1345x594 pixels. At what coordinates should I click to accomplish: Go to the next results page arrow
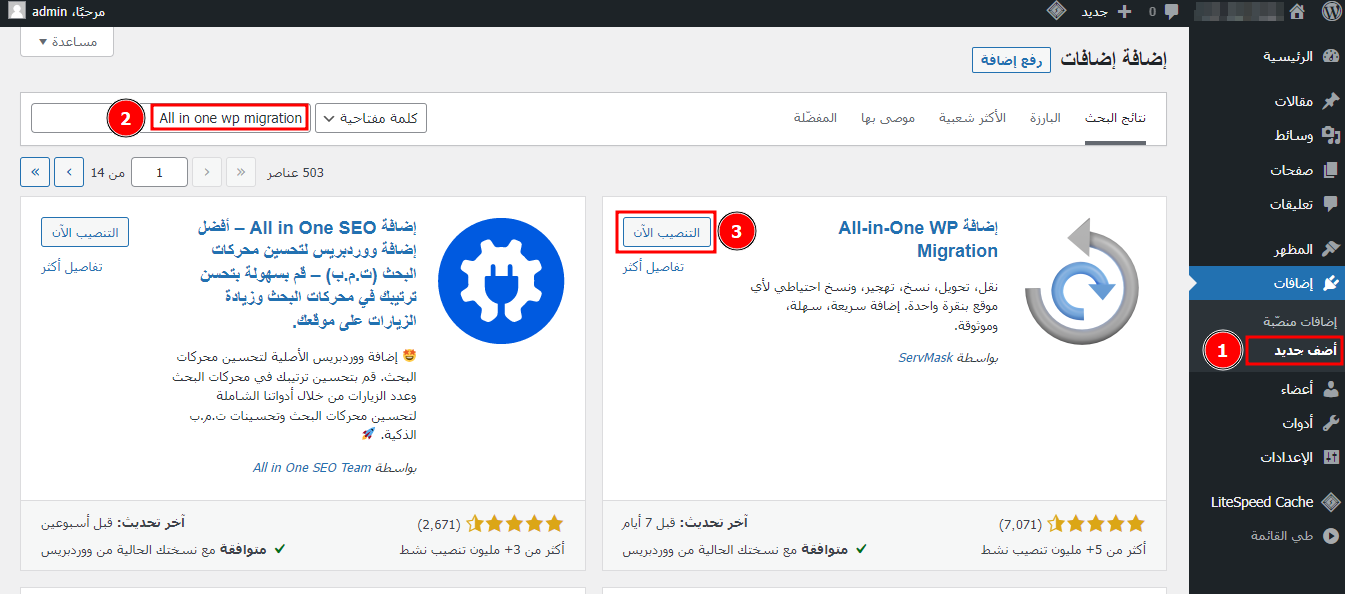coord(69,172)
